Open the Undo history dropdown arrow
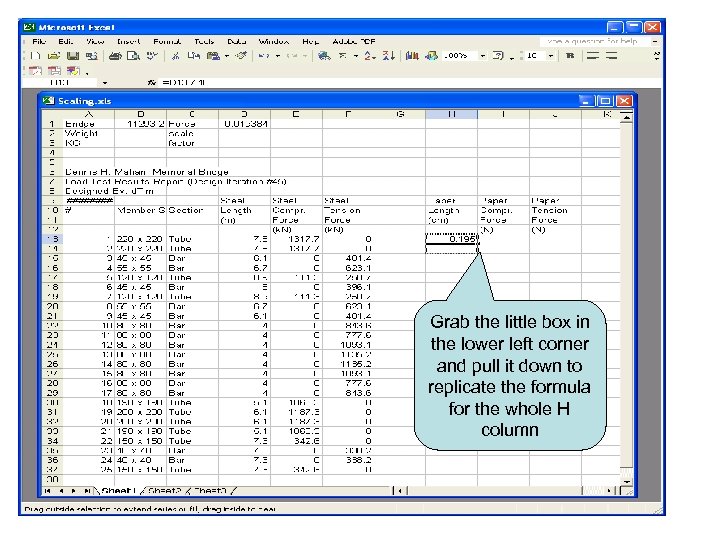Screen dimensions: 720x540 point(277,56)
